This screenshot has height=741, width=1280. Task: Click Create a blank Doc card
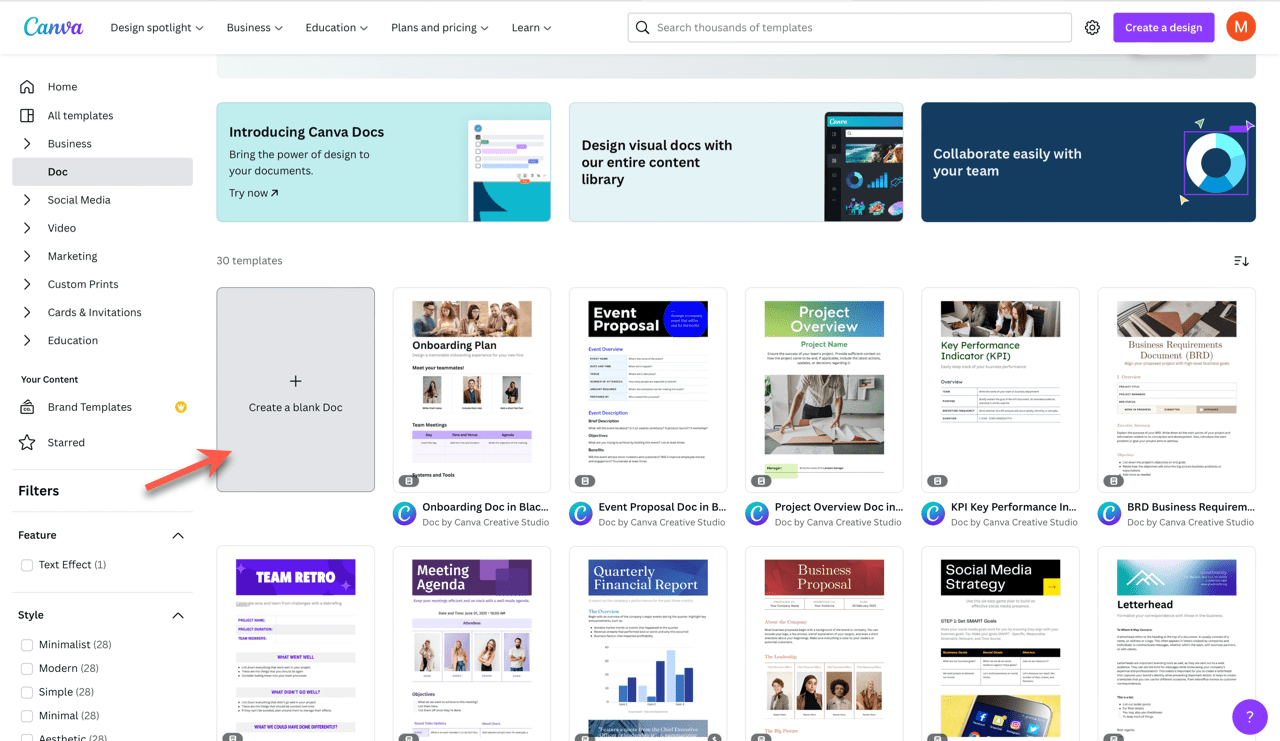[x=296, y=390]
